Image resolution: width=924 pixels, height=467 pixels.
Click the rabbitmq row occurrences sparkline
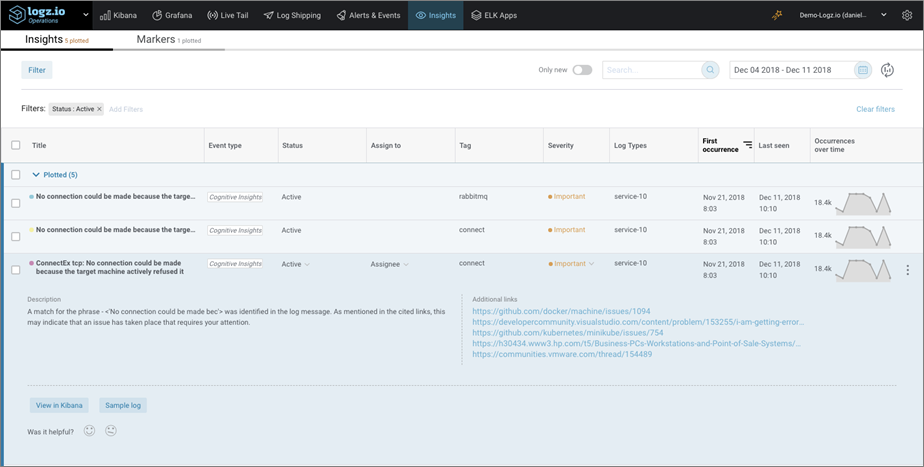863,203
